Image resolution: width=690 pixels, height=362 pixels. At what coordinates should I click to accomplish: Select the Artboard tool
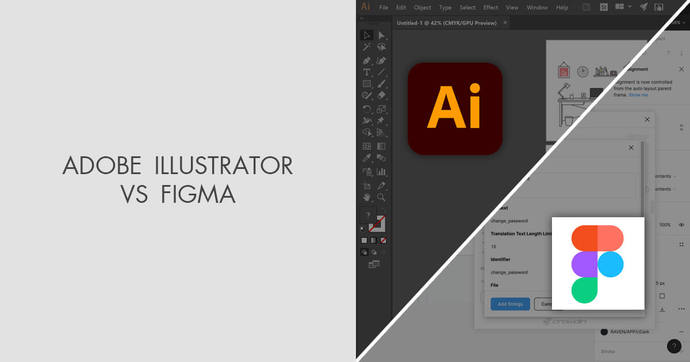point(367,186)
